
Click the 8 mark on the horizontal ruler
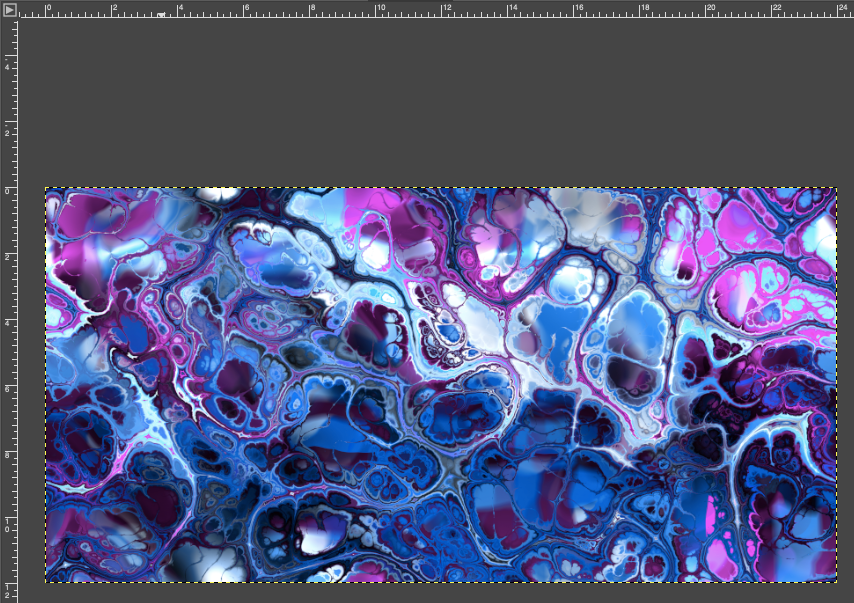310,10
